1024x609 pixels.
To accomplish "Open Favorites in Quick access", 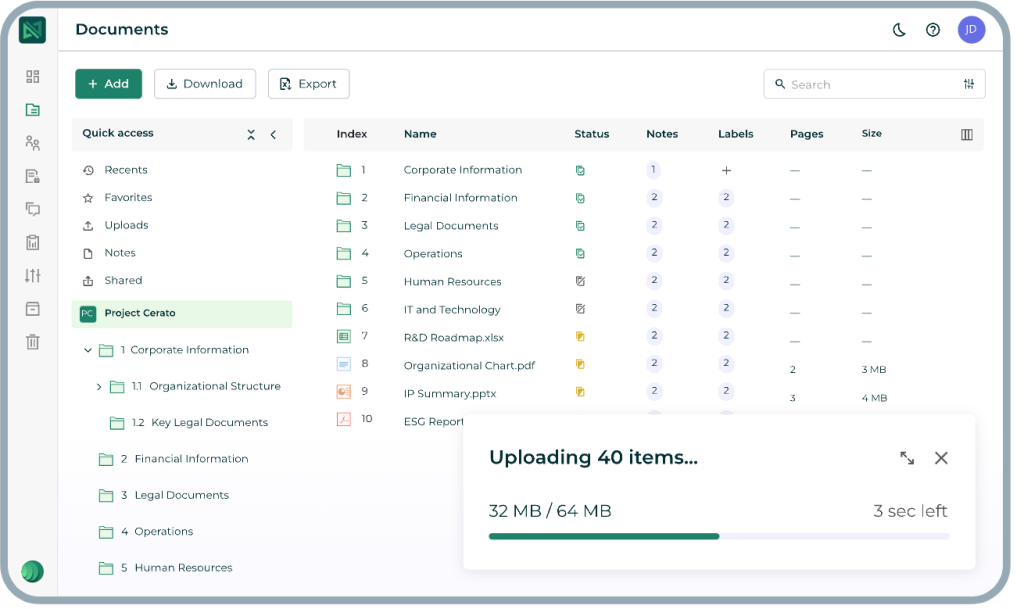I will coord(128,198).
